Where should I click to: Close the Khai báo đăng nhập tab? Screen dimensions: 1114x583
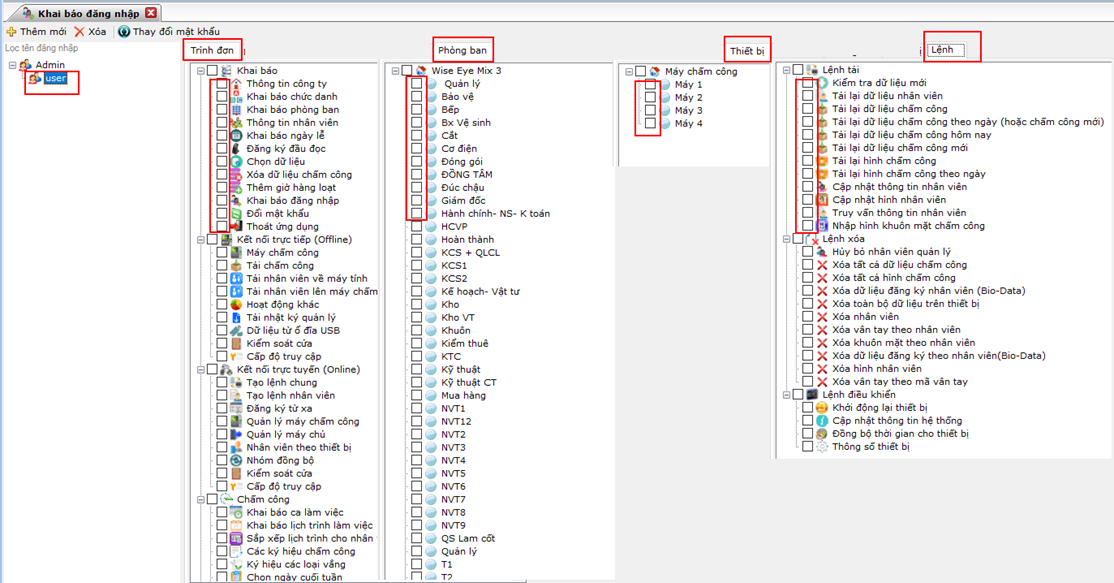click(x=150, y=12)
